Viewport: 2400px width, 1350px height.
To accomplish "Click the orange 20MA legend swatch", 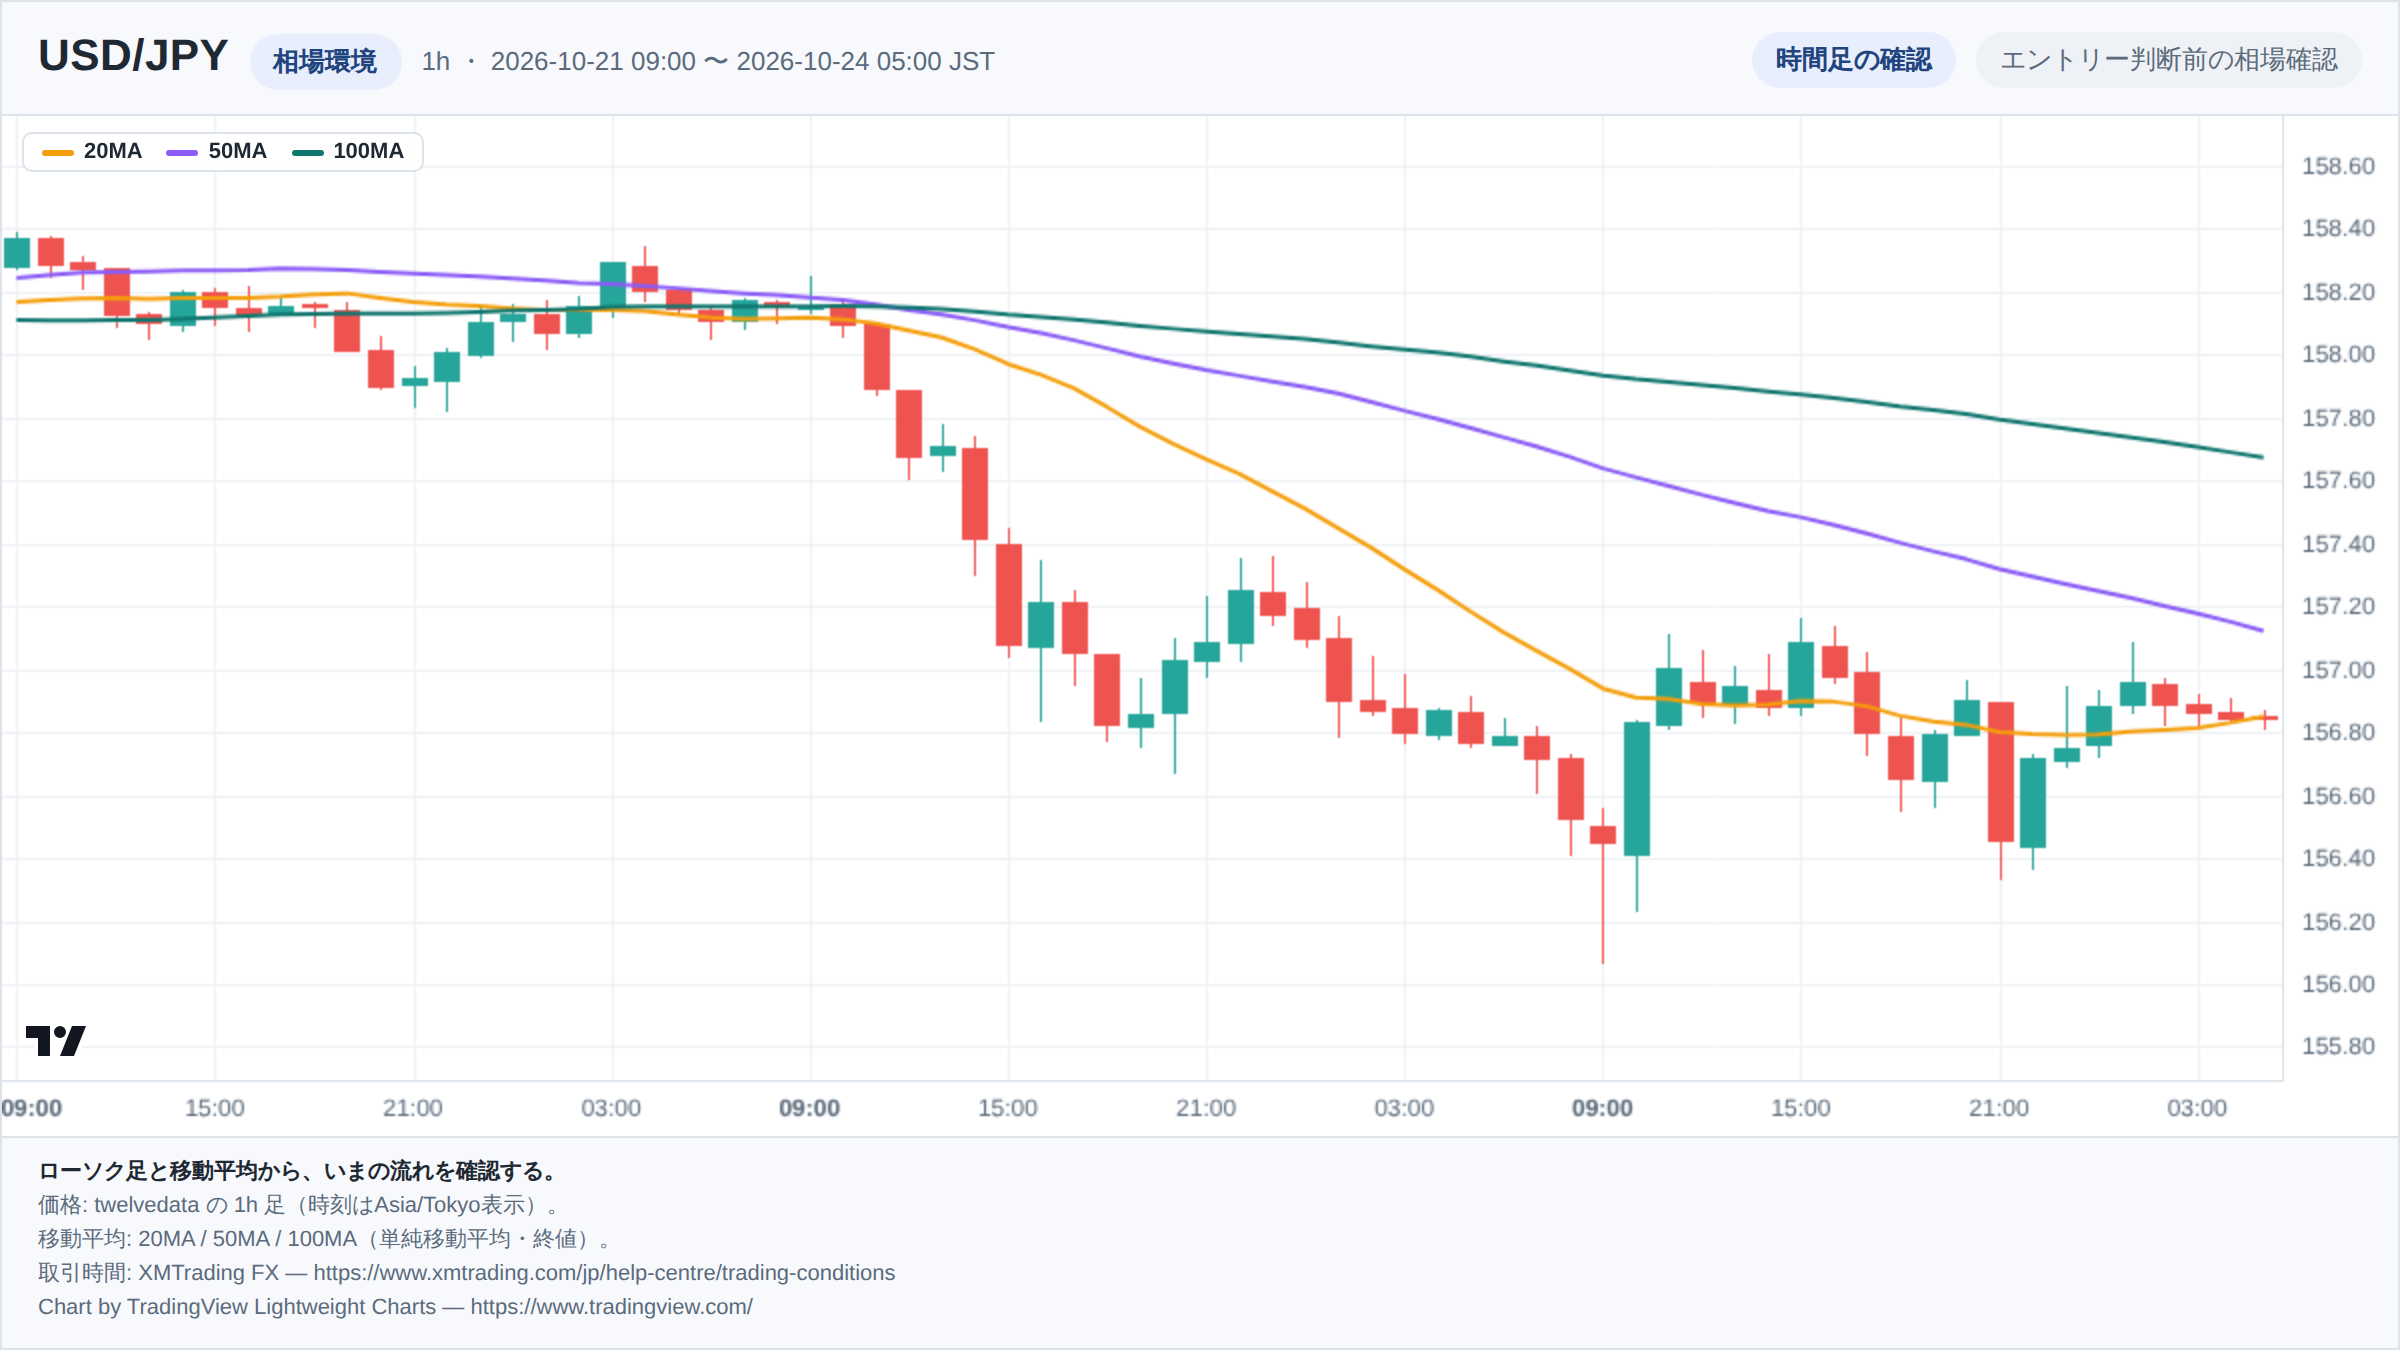I will (58, 152).
